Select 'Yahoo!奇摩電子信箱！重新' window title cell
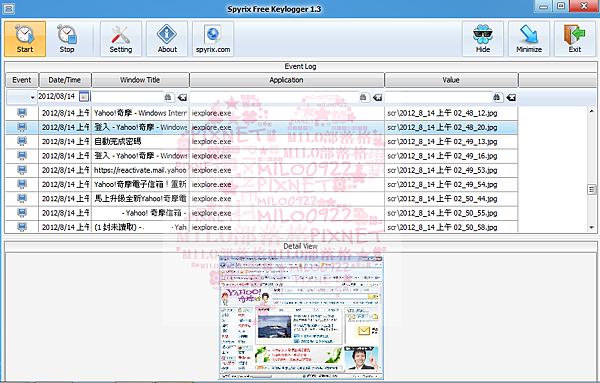This screenshot has height=383, width=600. [x=140, y=184]
